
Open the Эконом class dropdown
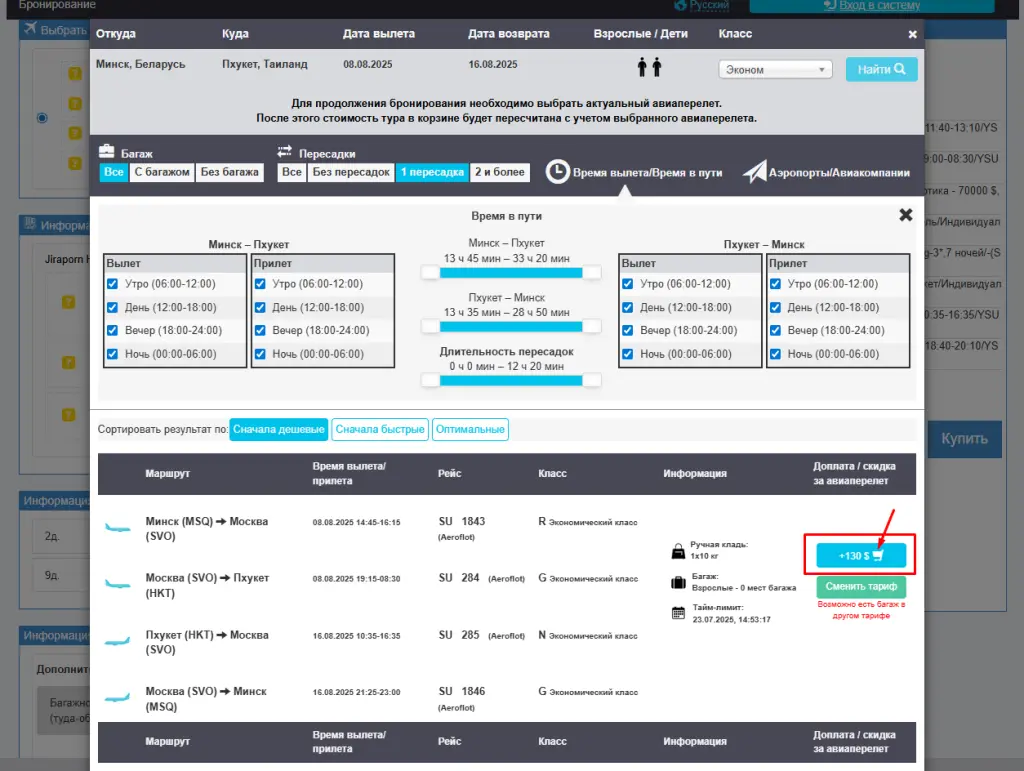pyautogui.click(x=775, y=70)
